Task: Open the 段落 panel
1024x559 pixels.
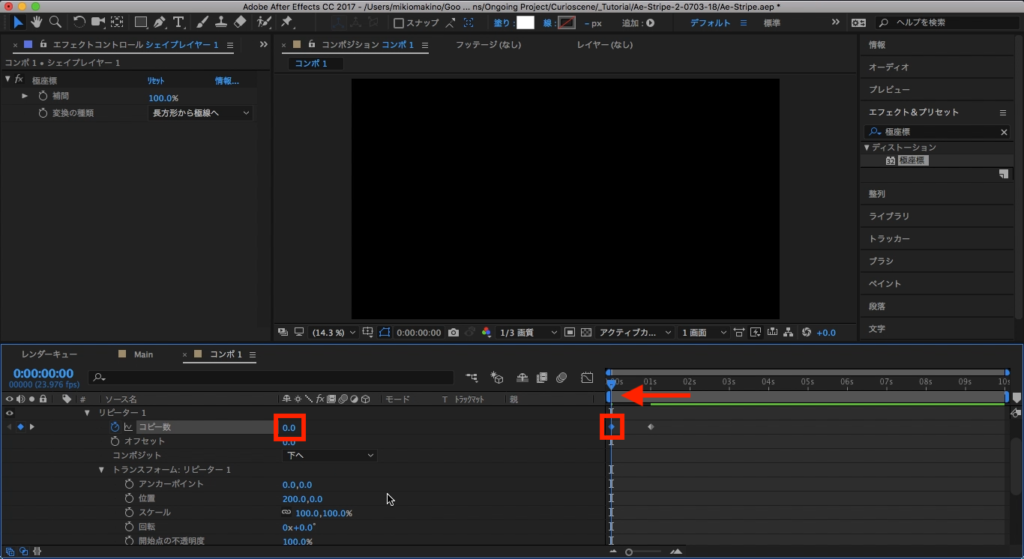Action: 877,307
